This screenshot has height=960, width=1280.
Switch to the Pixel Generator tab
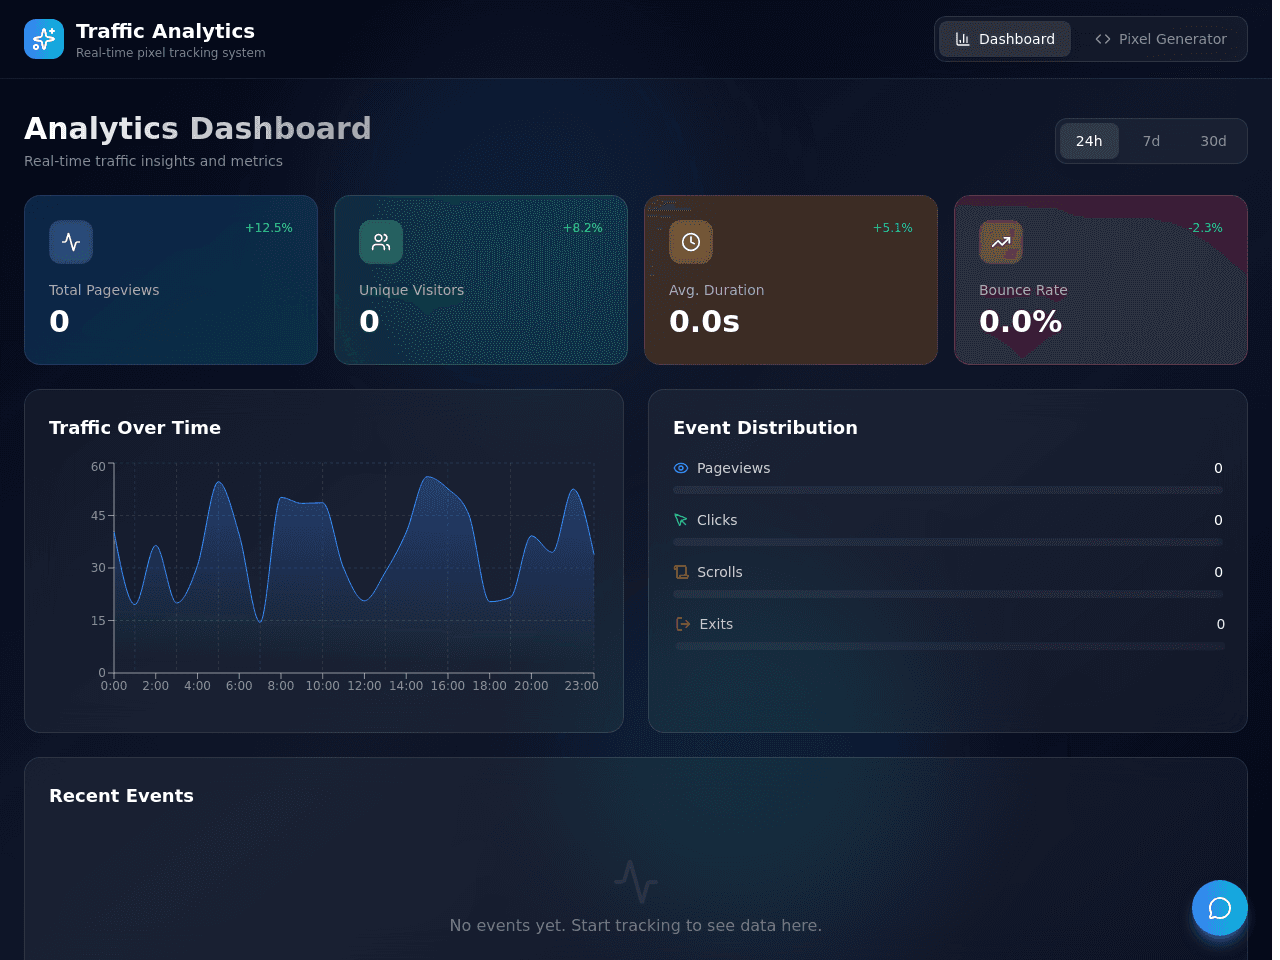(x=1160, y=39)
